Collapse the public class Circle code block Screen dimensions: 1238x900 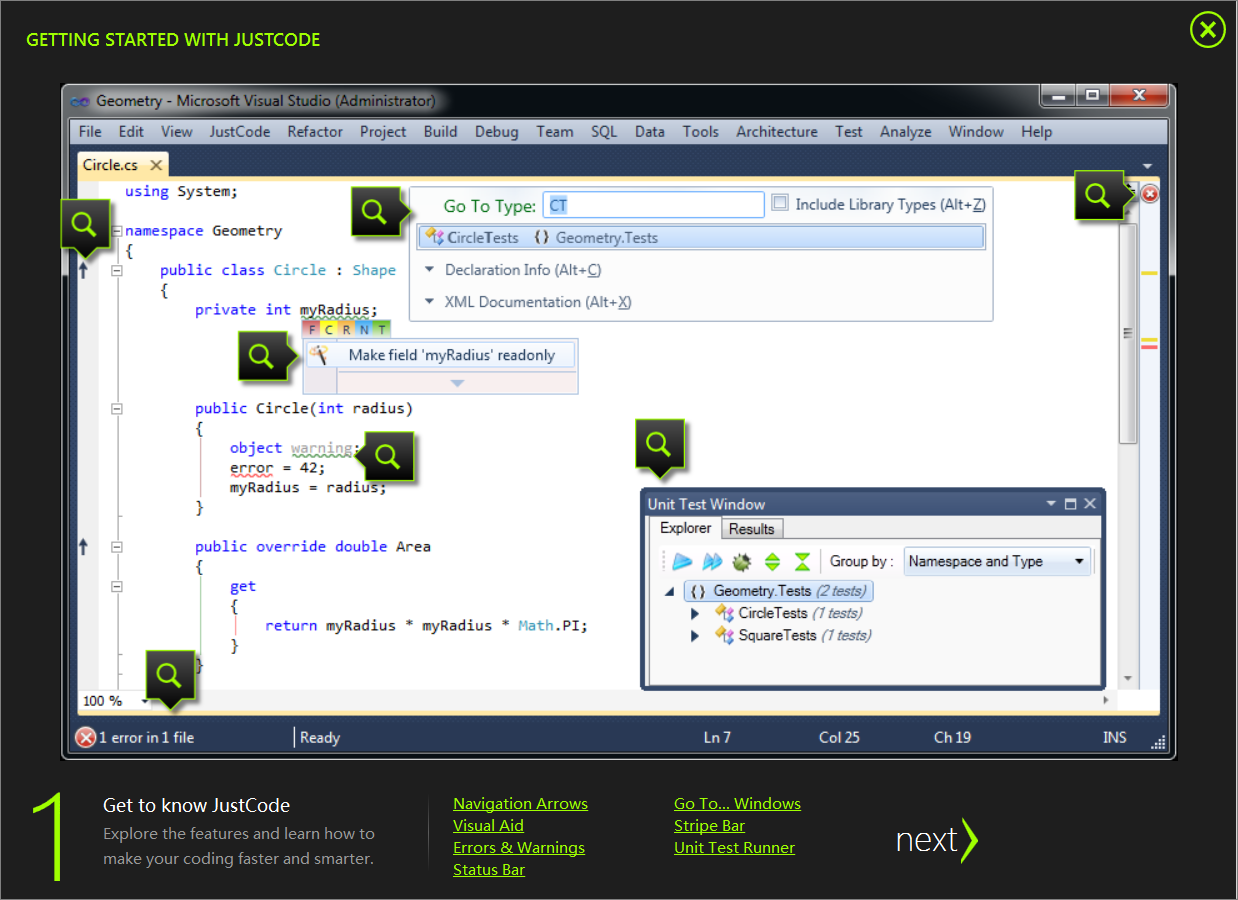pyautogui.click(x=117, y=270)
